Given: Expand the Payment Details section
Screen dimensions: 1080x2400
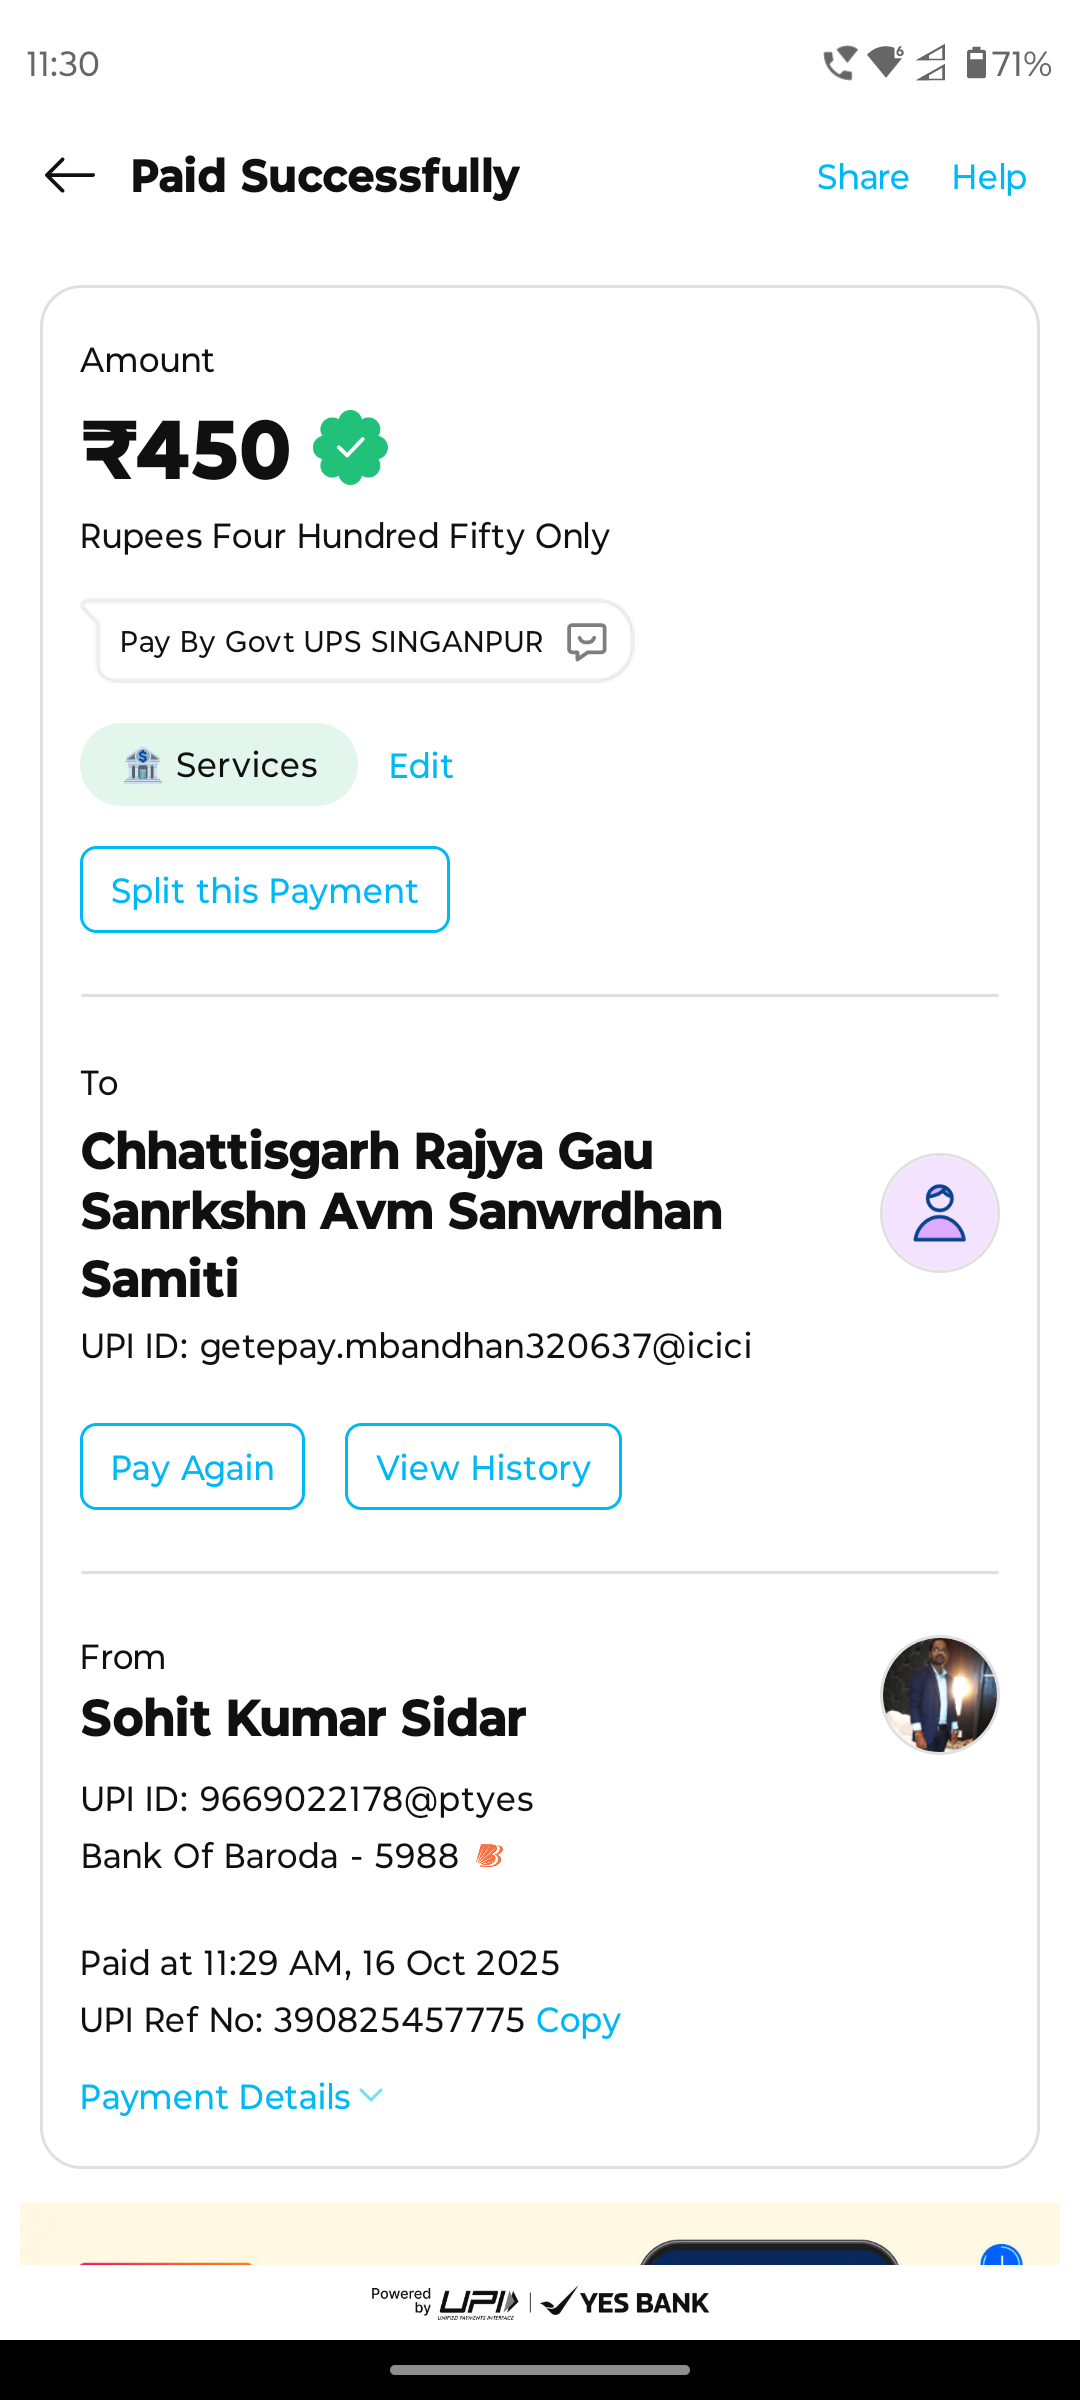Looking at the screenshot, I should [x=216, y=2097].
